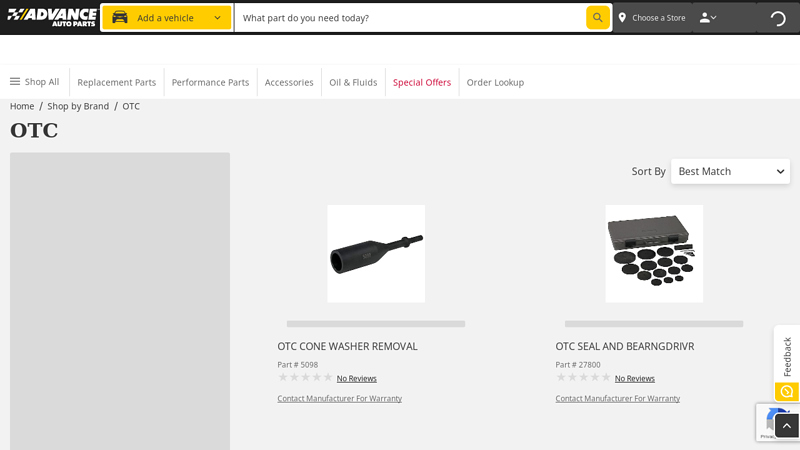Open warranty link for seal and bearing driver
Viewport: 800px width, 450px height.
tap(618, 398)
